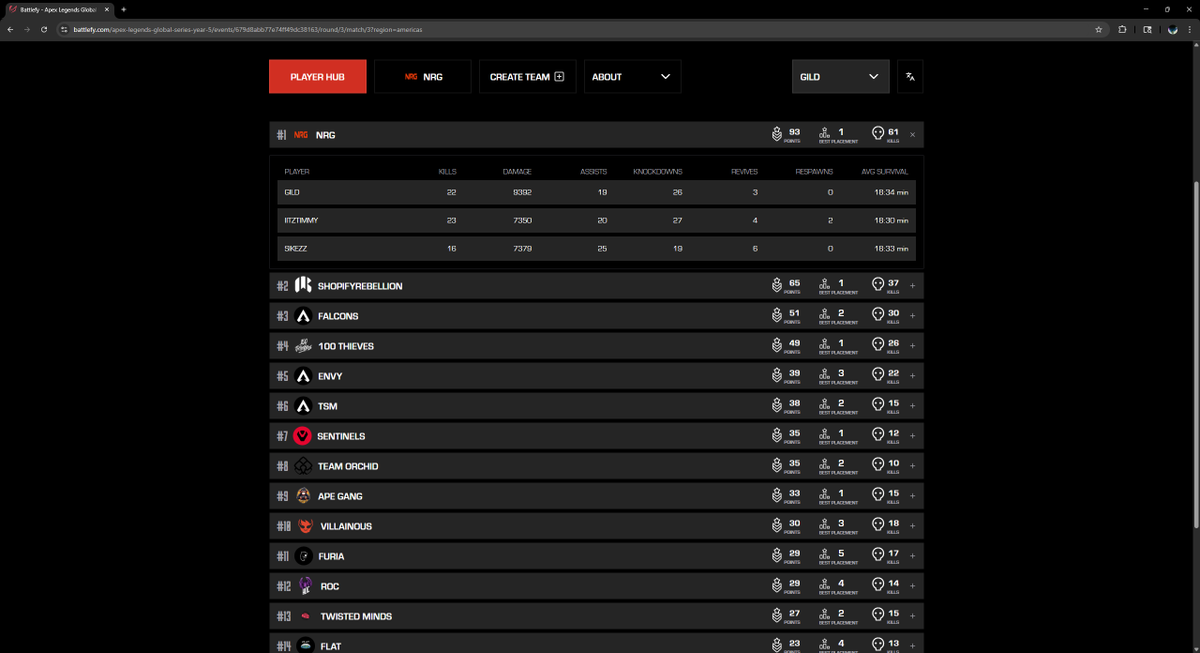Click the Twisted Minds team logo

coord(305,616)
